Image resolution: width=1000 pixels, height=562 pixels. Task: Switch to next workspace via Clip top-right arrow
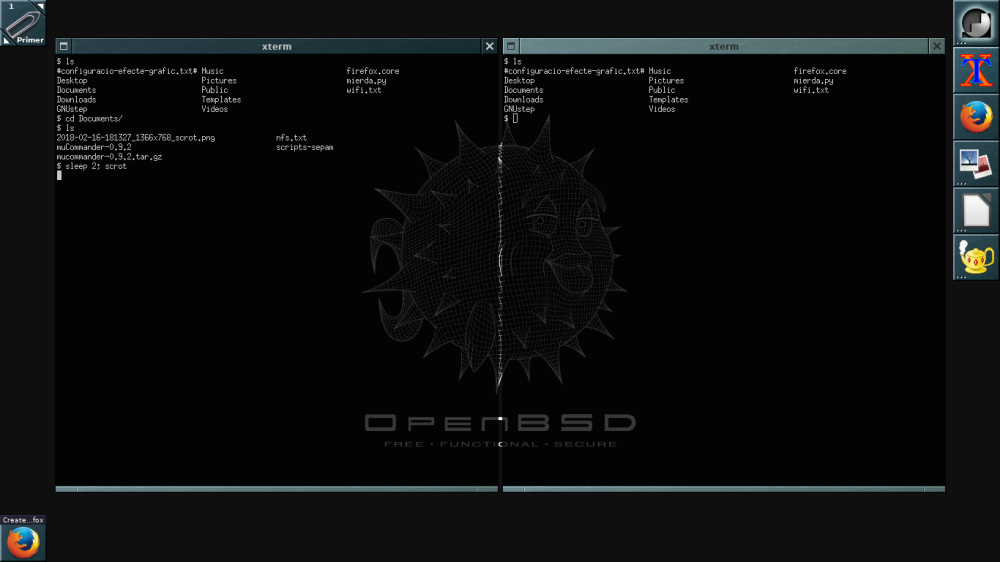(x=40, y=6)
